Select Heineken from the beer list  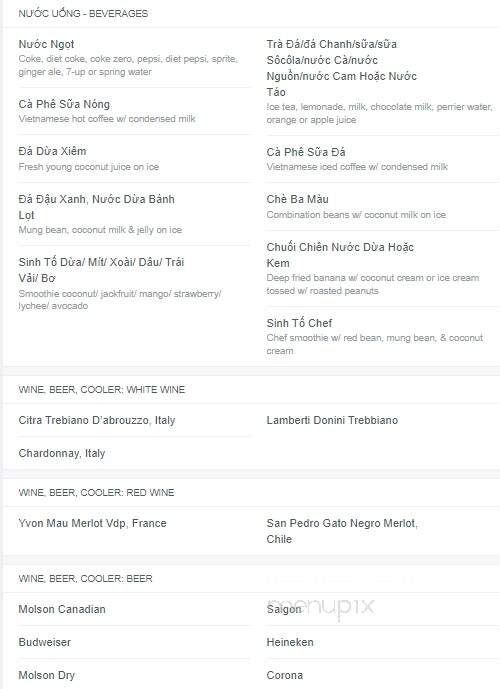click(x=290, y=642)
